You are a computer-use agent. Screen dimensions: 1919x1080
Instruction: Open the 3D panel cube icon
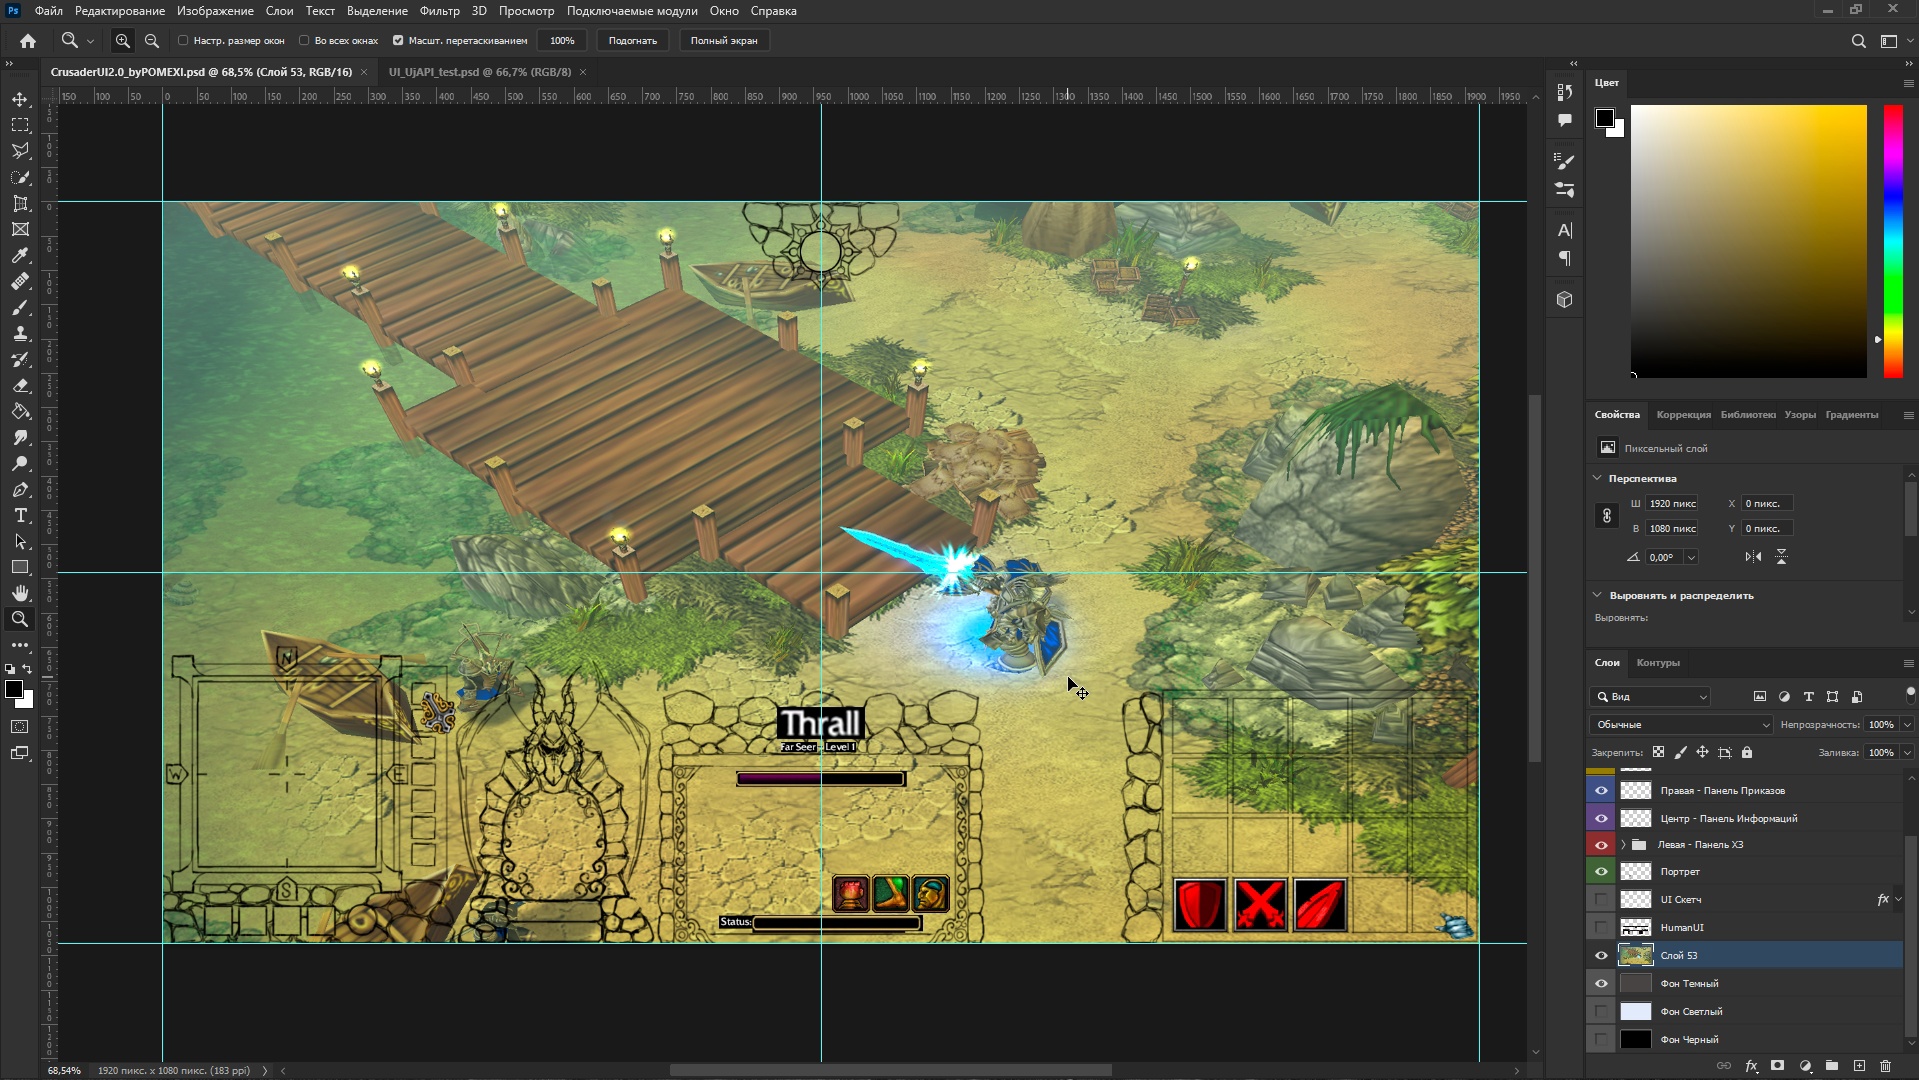coord(1565,299)
